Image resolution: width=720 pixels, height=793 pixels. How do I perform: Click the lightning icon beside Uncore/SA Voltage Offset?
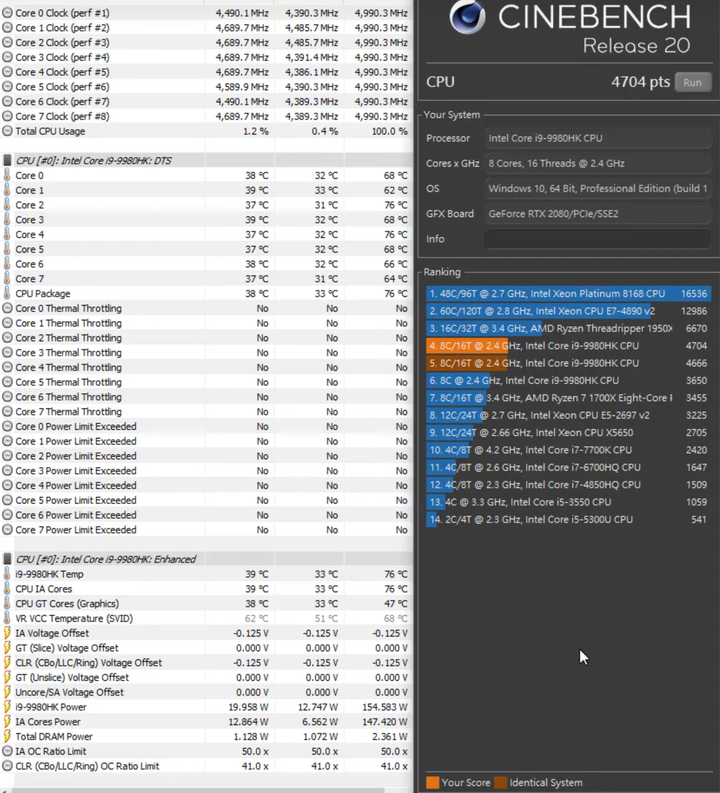7,692
